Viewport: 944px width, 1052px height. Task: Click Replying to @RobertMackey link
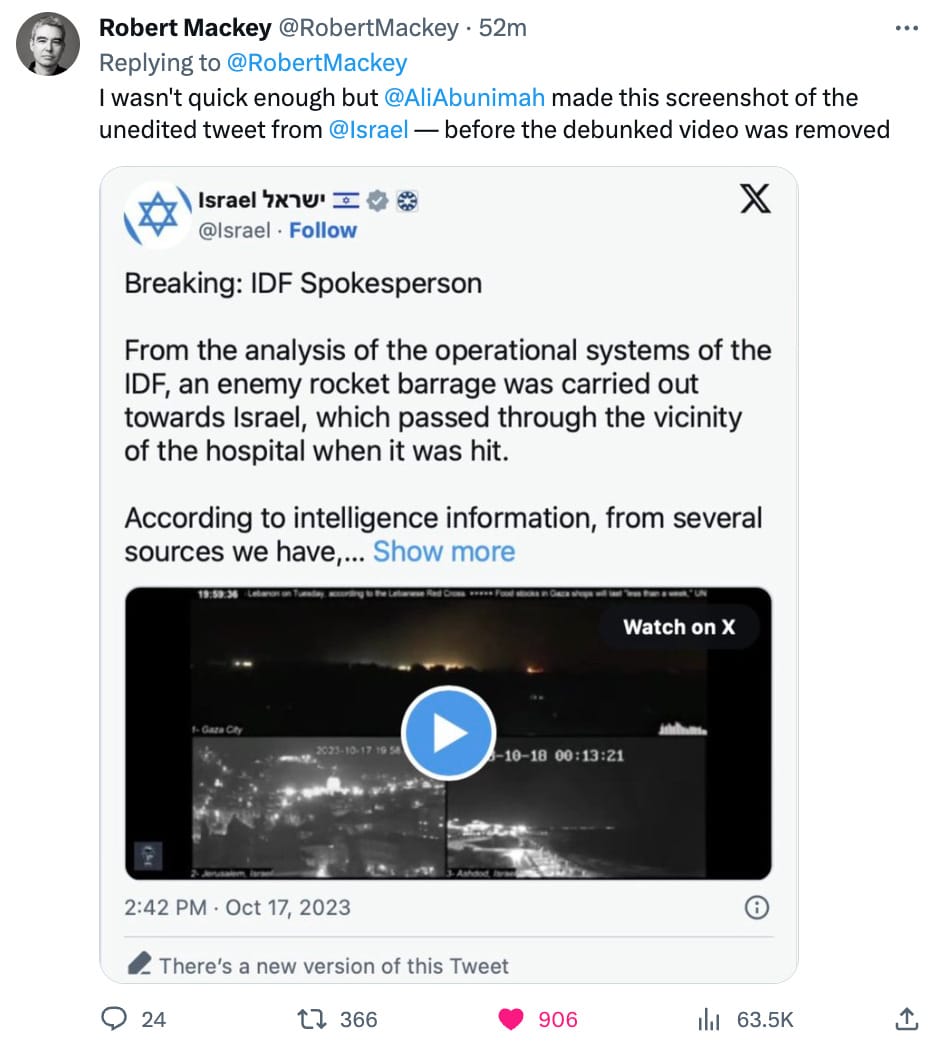317,63
